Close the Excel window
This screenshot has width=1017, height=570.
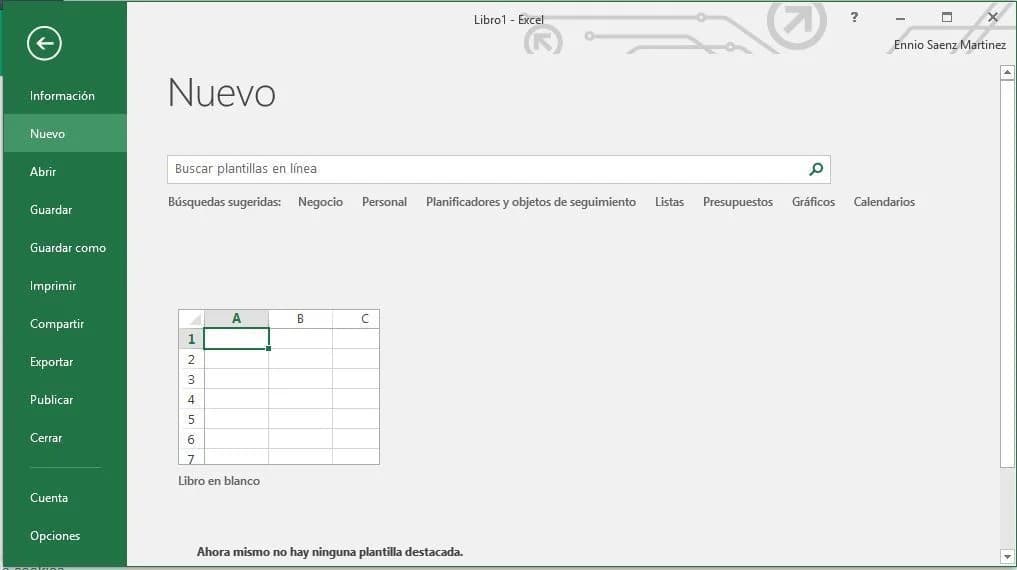click(992, 18)
